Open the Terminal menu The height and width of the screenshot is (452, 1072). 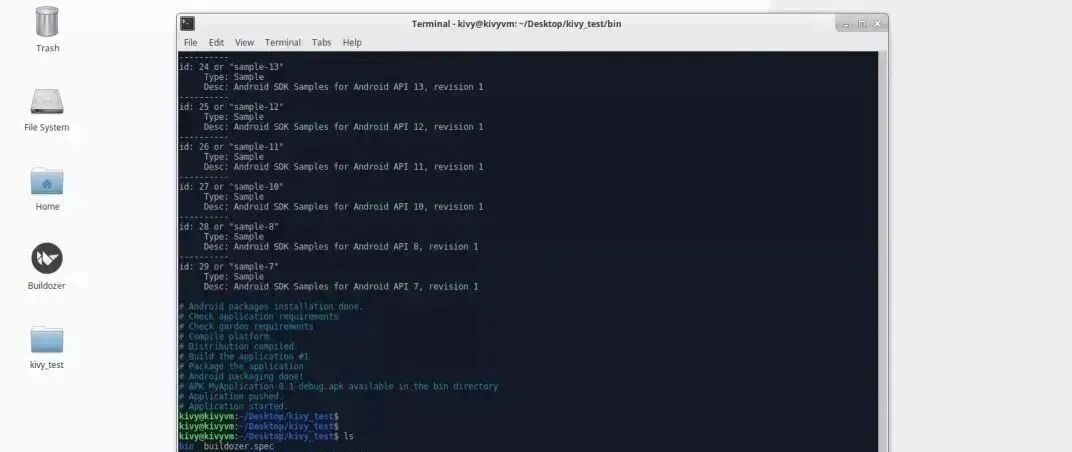282,42
